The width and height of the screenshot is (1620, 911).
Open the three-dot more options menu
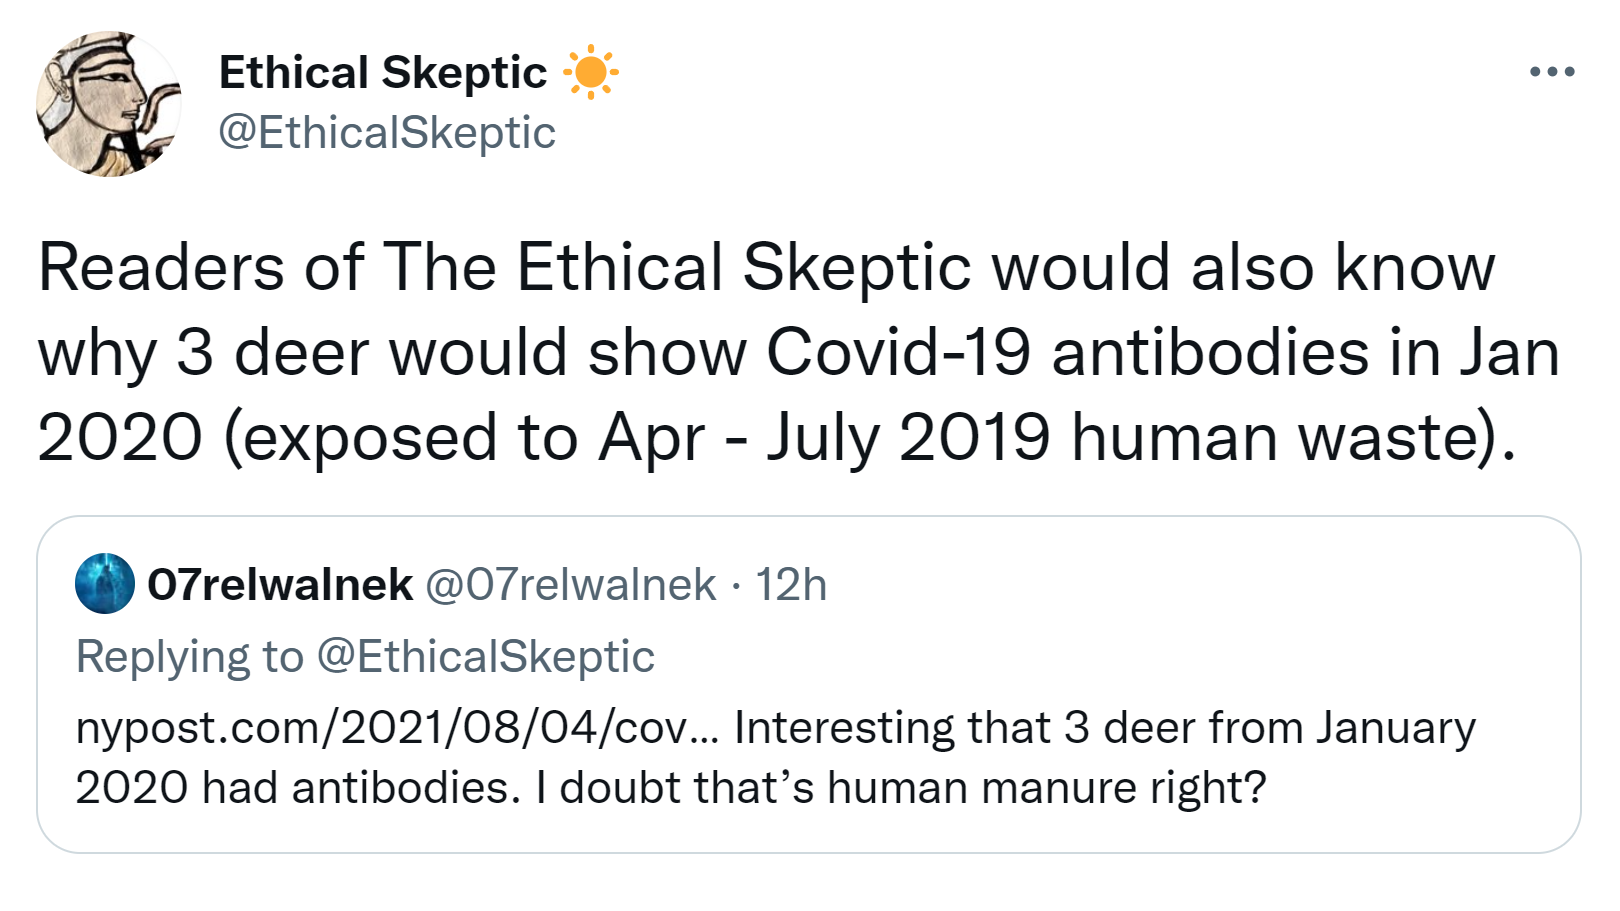(1552, 72)
